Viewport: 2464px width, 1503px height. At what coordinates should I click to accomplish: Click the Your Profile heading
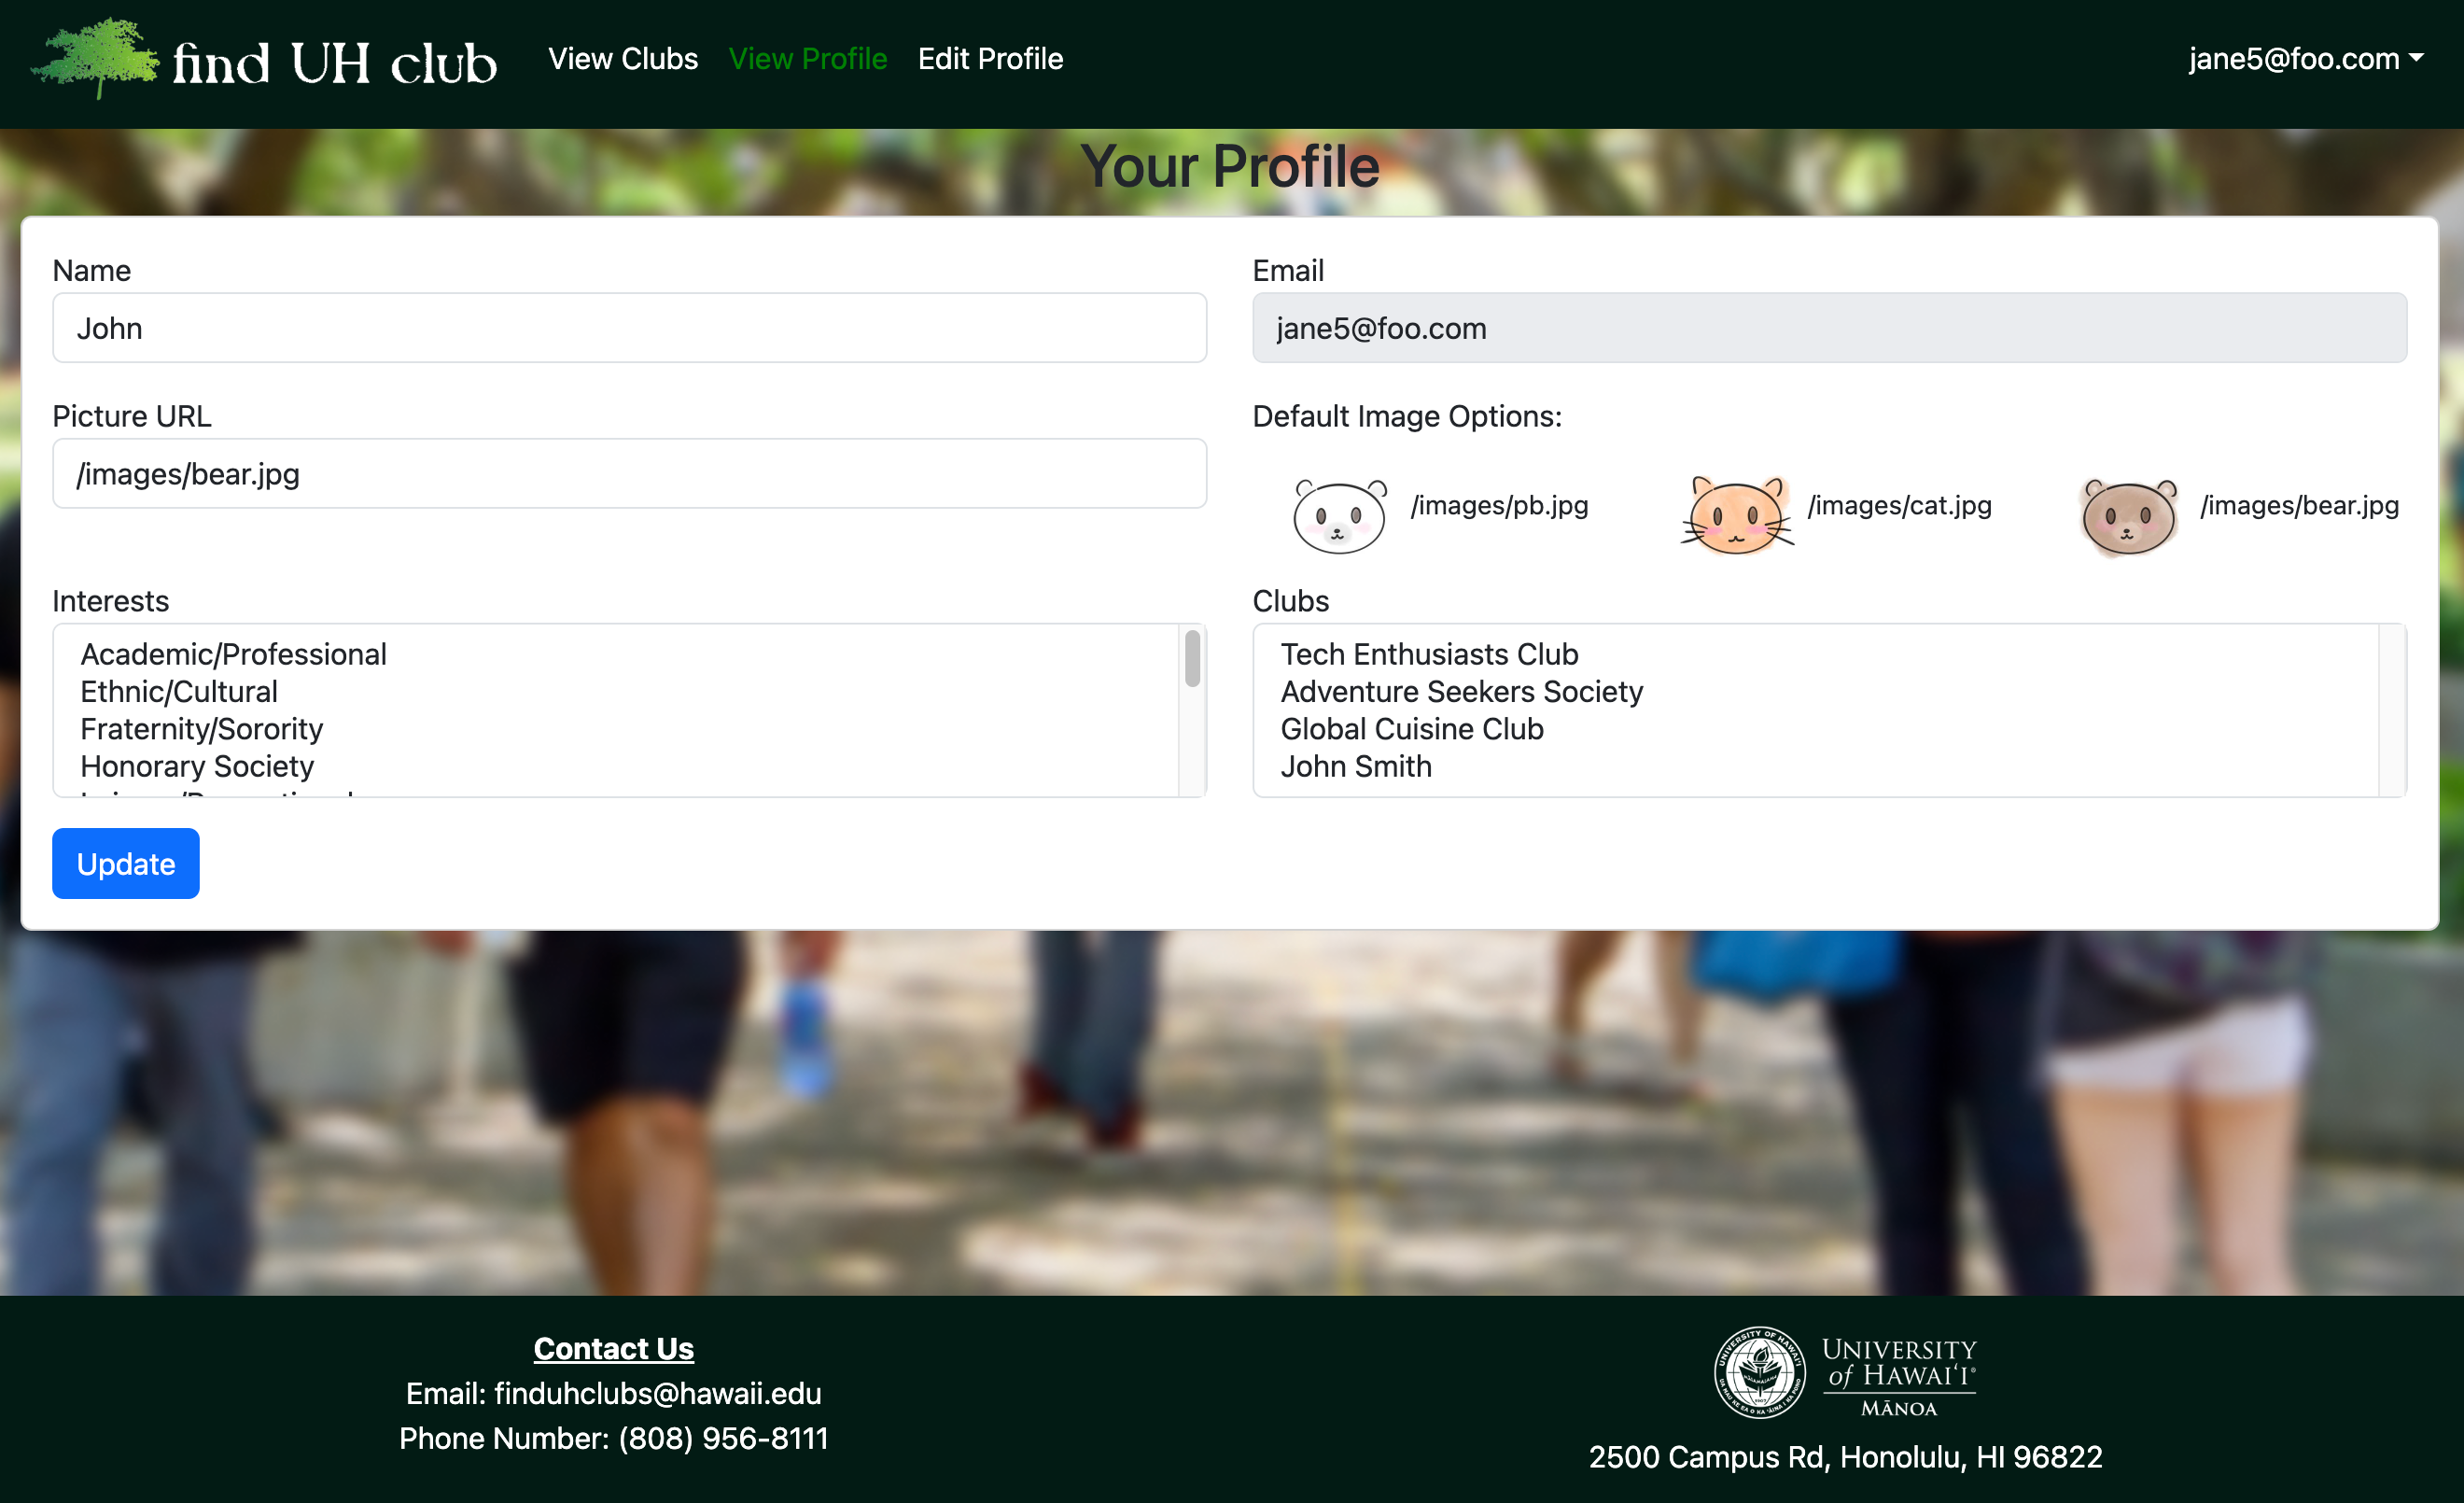click(x=1230, y=166)
